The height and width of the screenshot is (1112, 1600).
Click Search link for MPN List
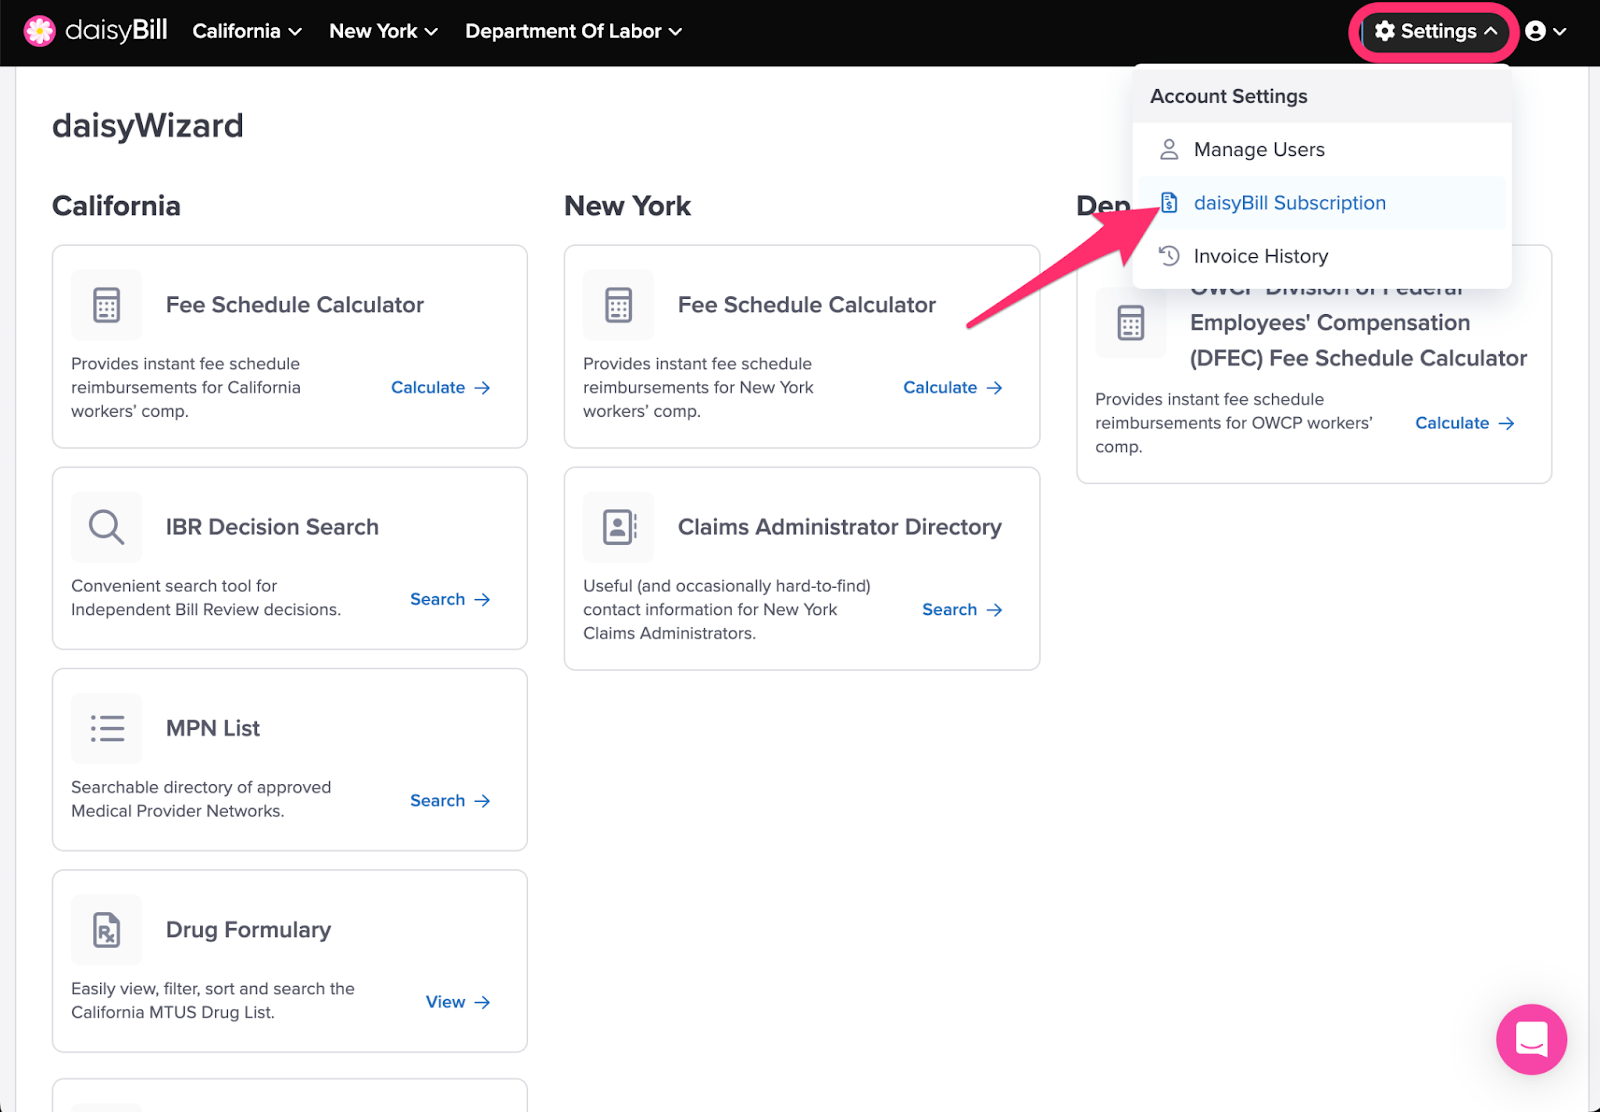click(x=438, y=801)
